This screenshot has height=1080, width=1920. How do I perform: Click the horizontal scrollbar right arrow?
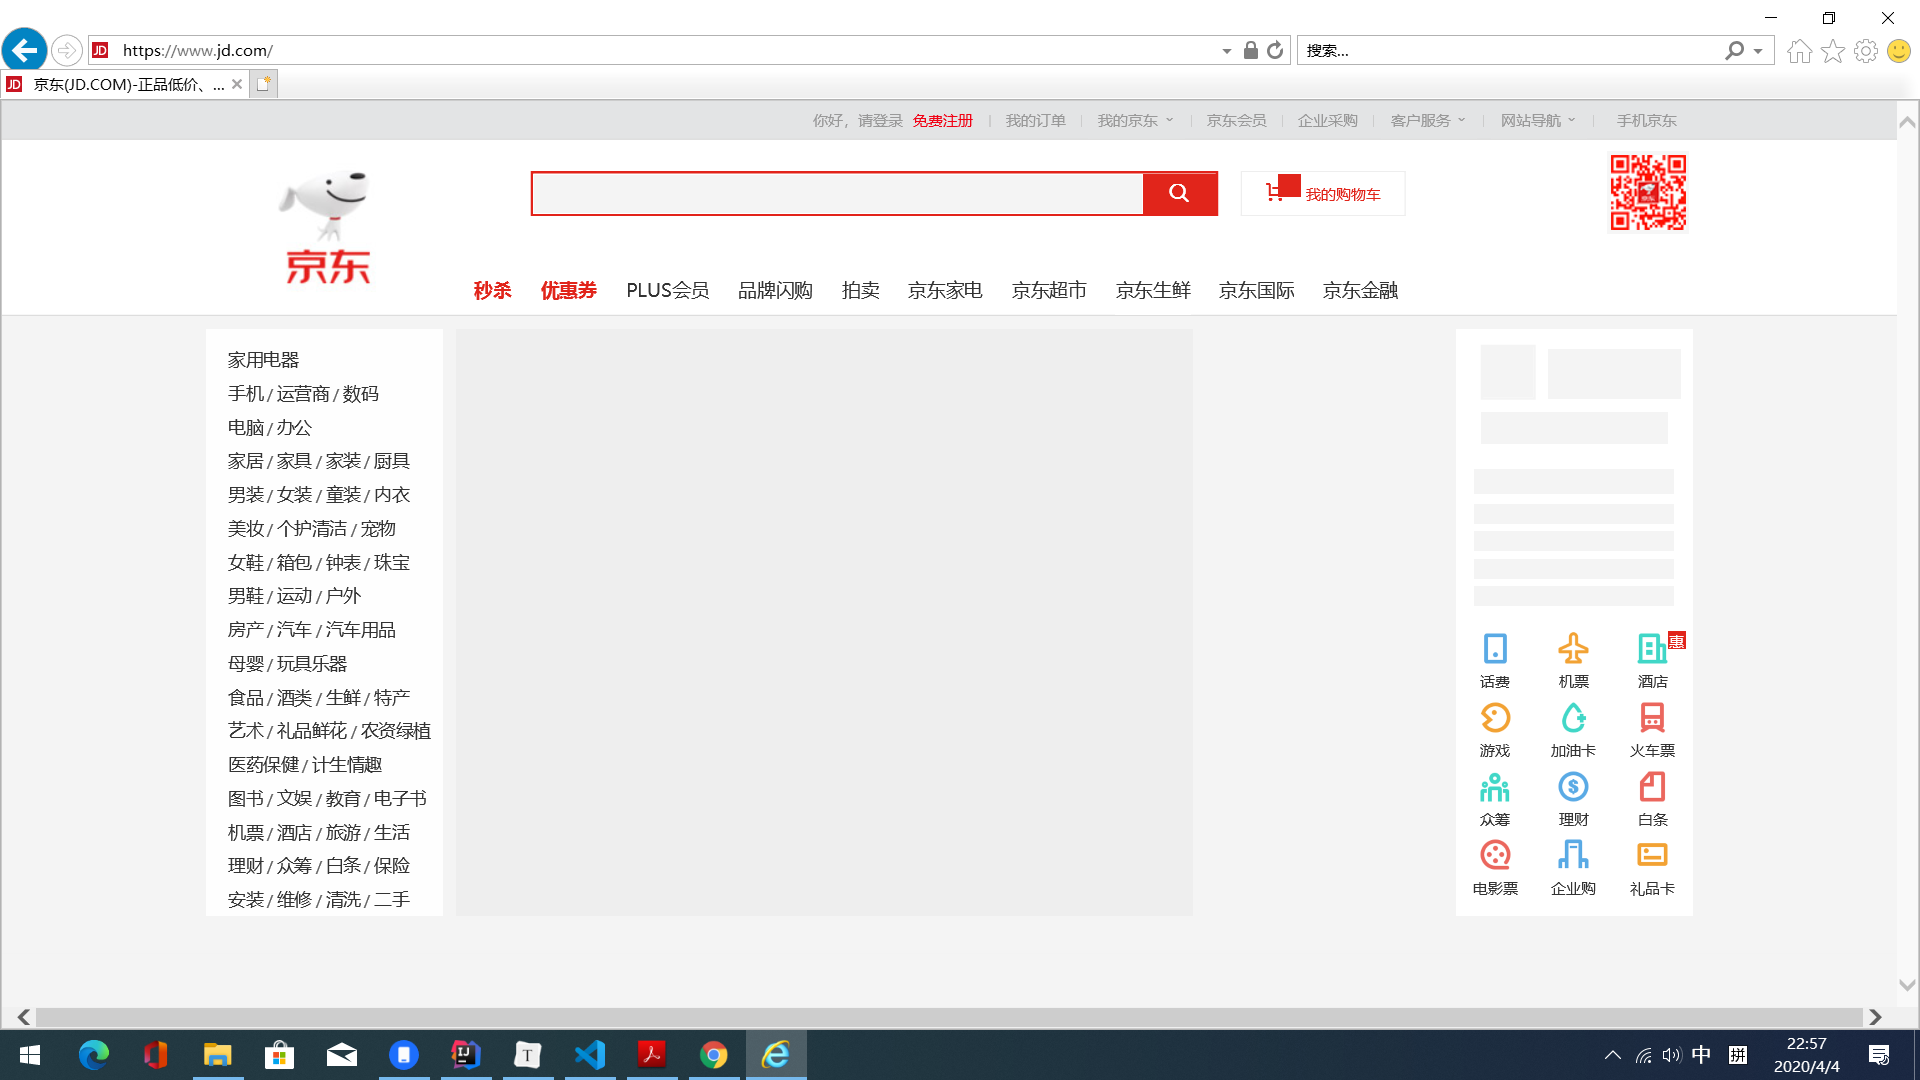(1875, 1017)
